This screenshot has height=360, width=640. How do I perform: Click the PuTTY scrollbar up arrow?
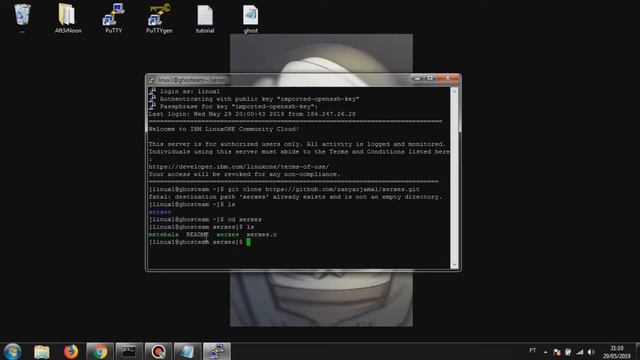[454, 91]
